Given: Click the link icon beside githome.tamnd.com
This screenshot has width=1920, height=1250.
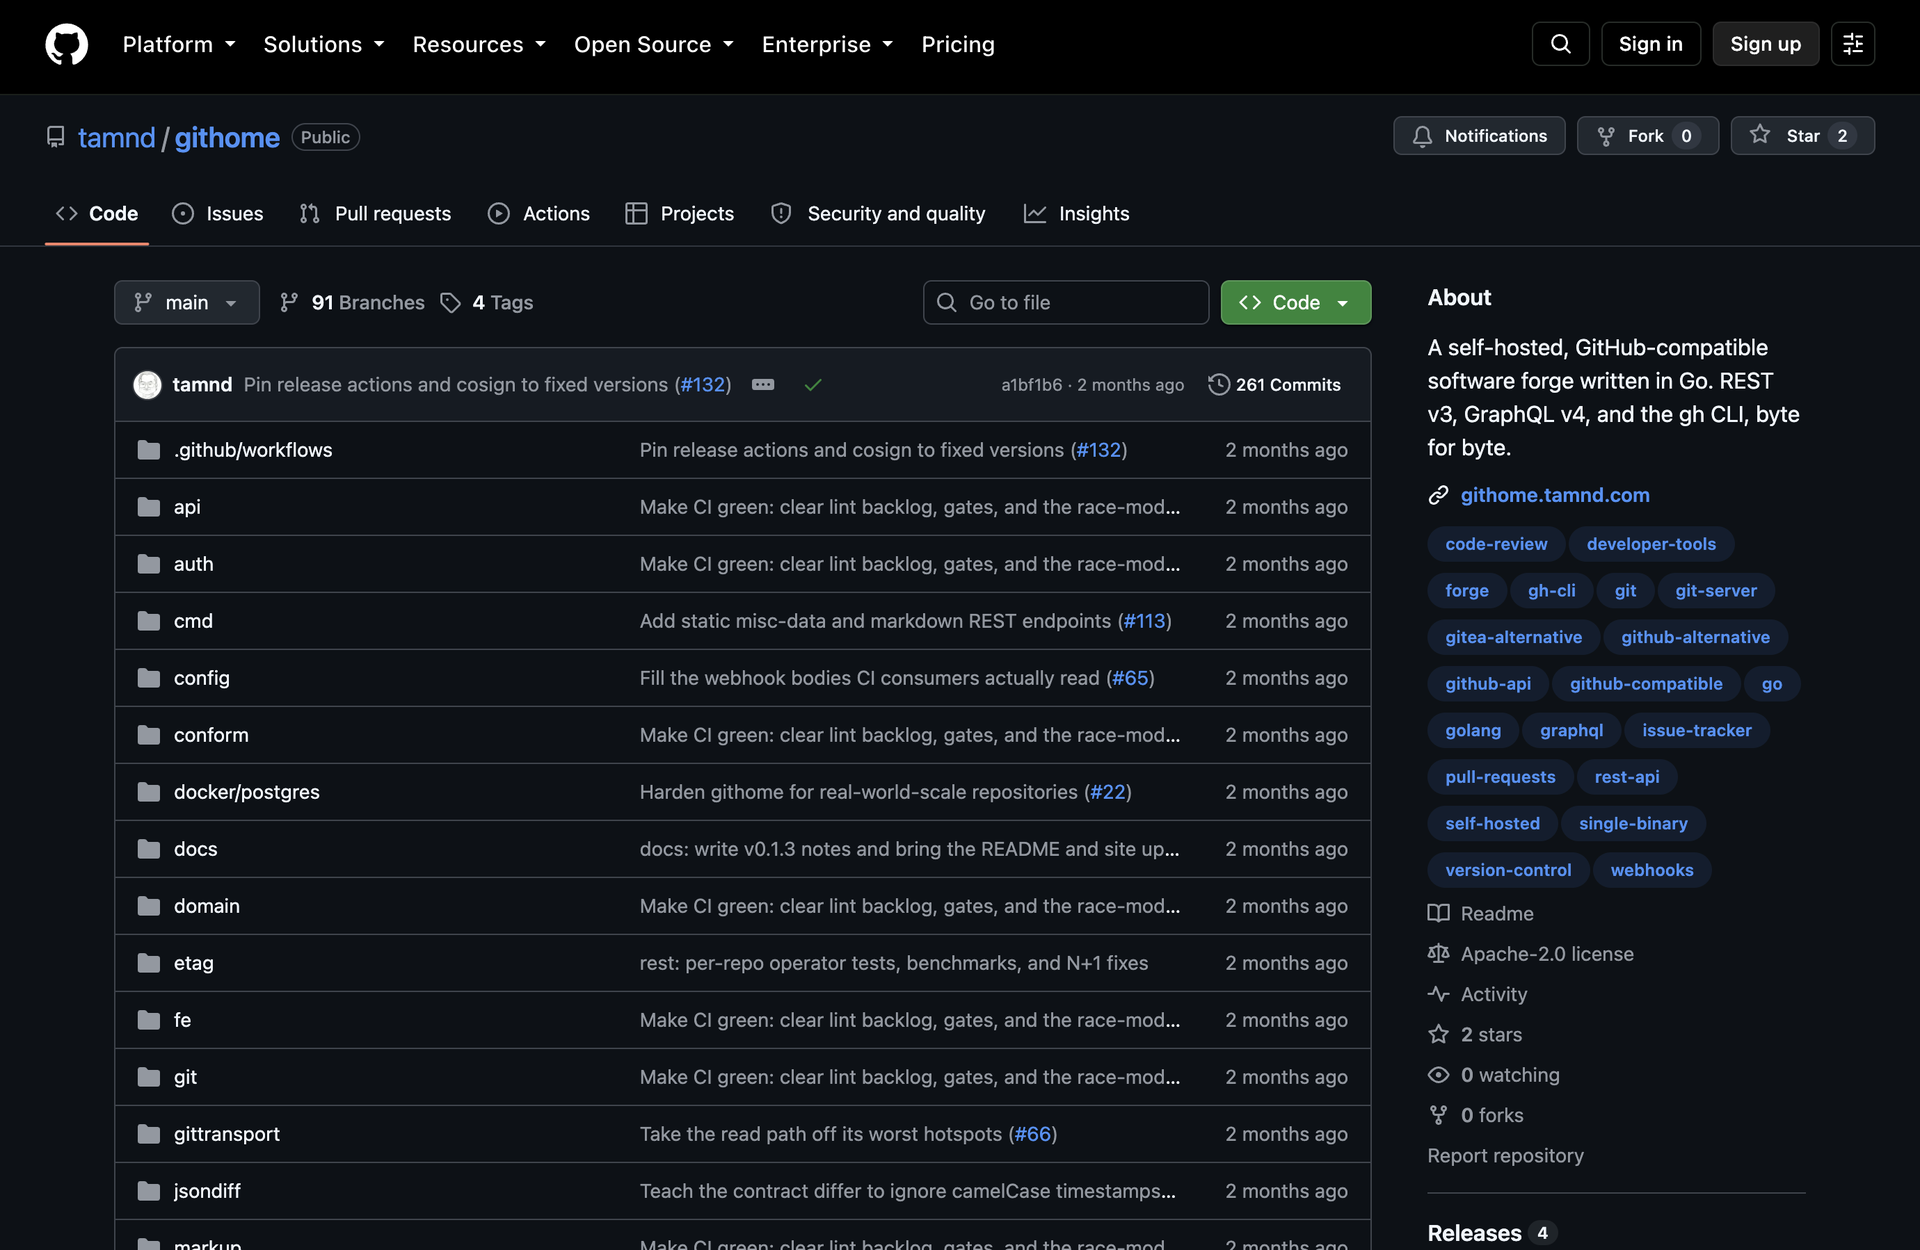Looking at the screenshot, I should (1438, 495).
